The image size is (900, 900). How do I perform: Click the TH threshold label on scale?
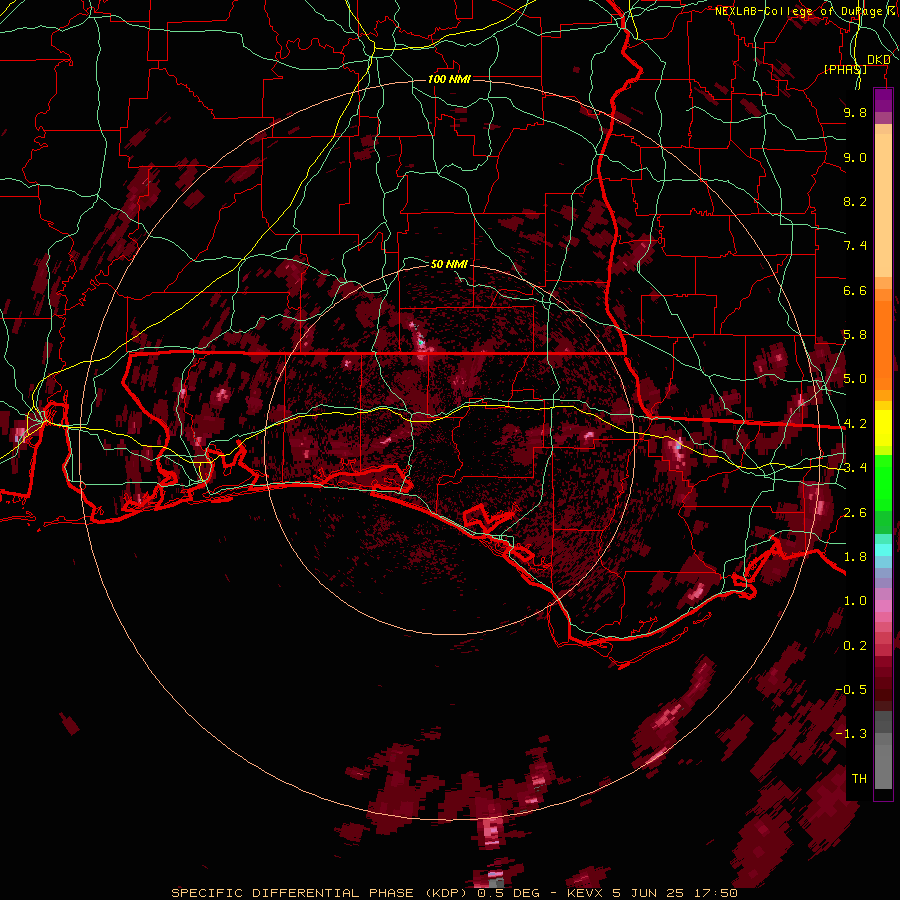(859, 778)
